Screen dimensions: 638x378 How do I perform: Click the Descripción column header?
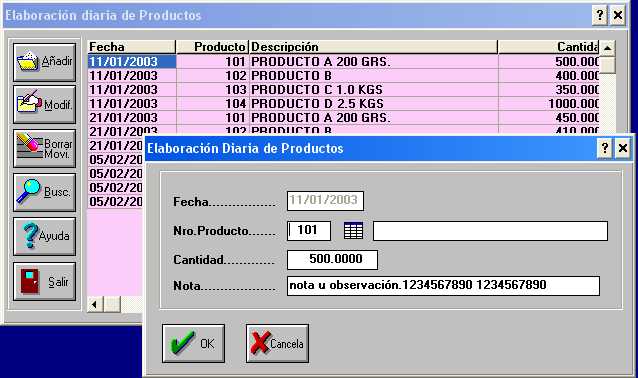(x=373, y=47)
